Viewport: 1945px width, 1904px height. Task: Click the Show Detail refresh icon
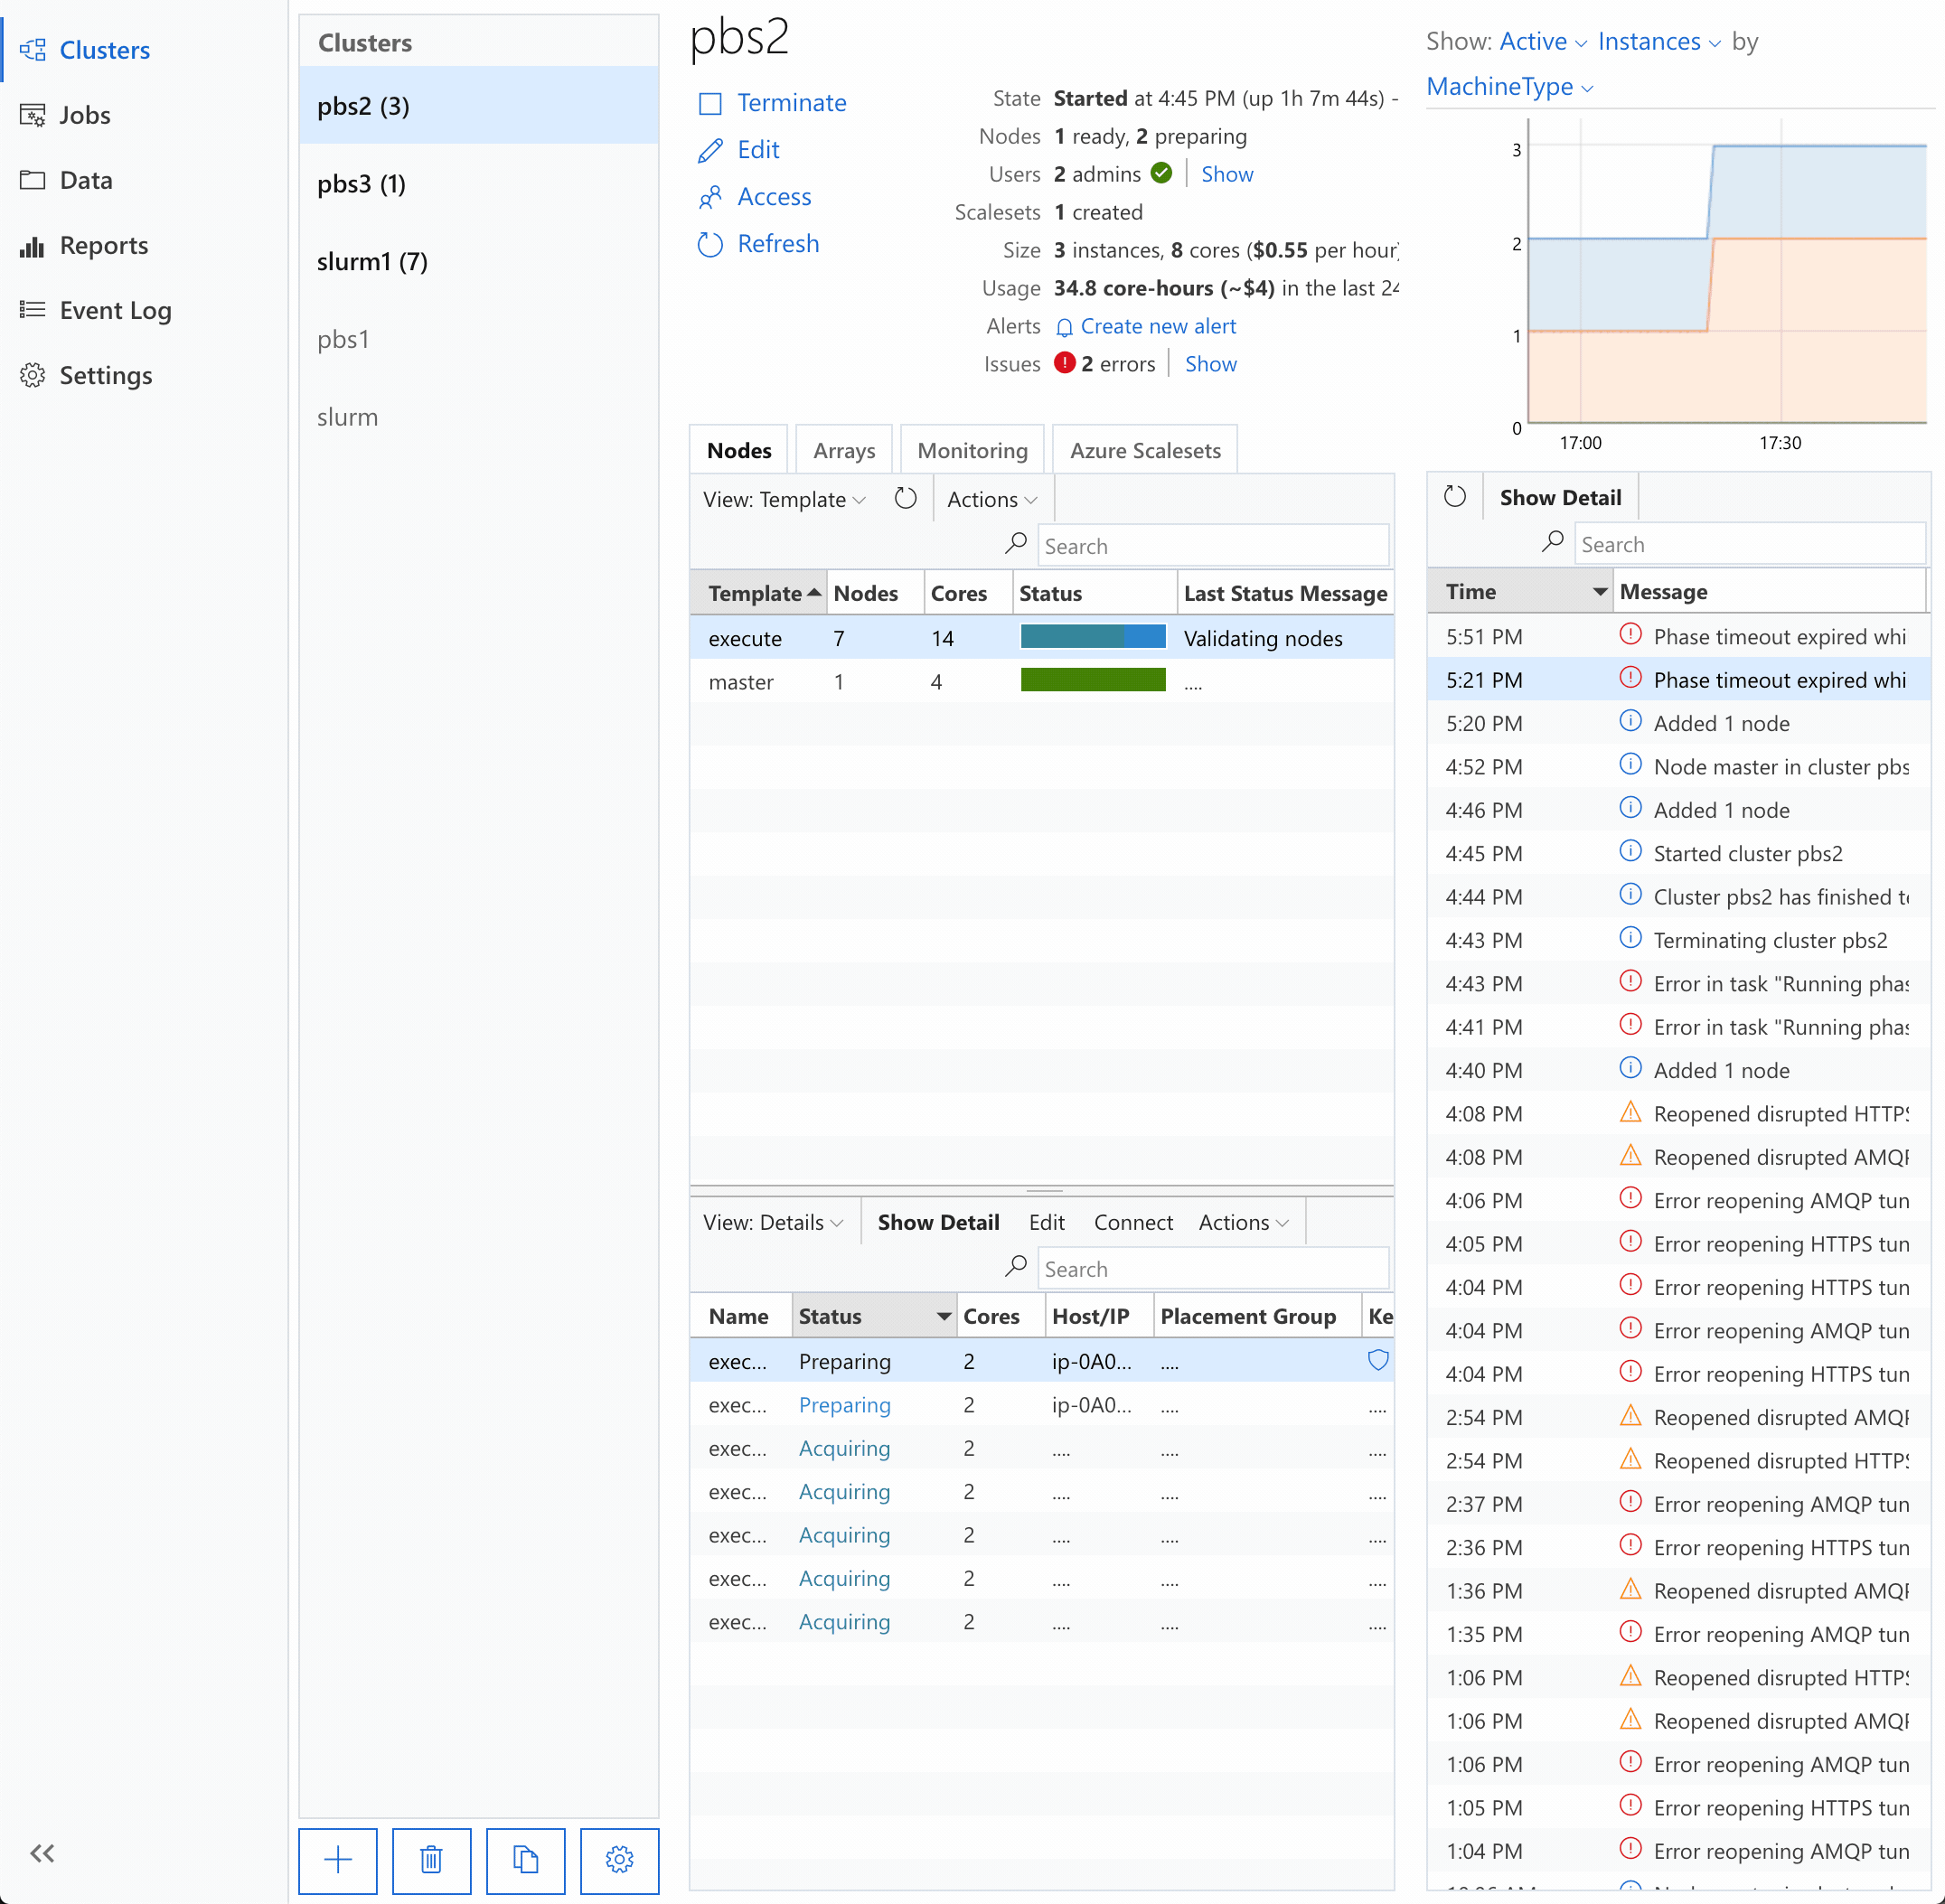(x=1459, y=497)
